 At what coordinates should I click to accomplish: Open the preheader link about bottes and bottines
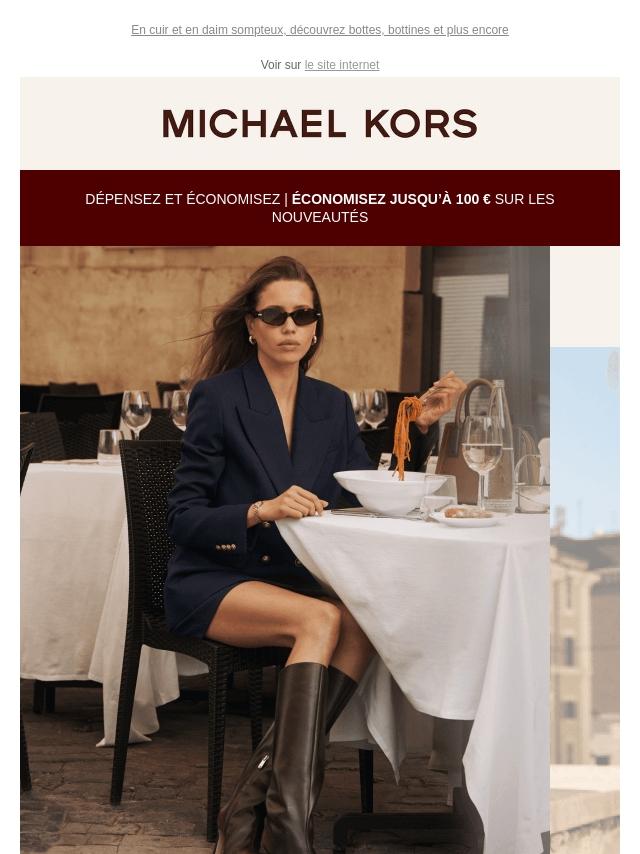[320, 30]
